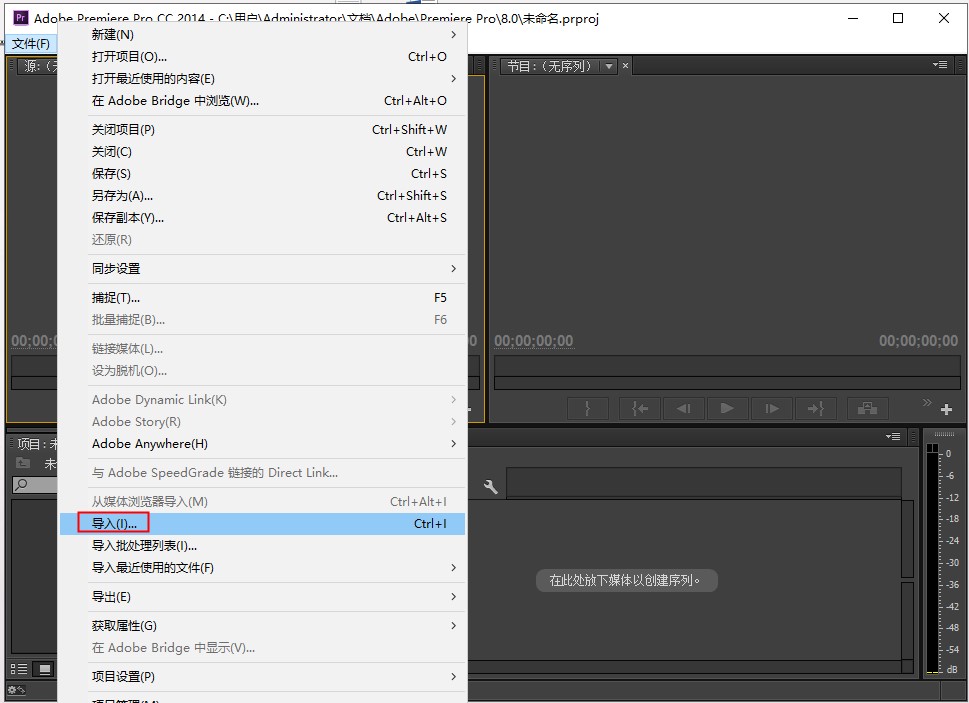Viewport: 969px width, 703px height.
Task: Click 保存副本(Y)... menu entry
Action: [x=263, y=218]
